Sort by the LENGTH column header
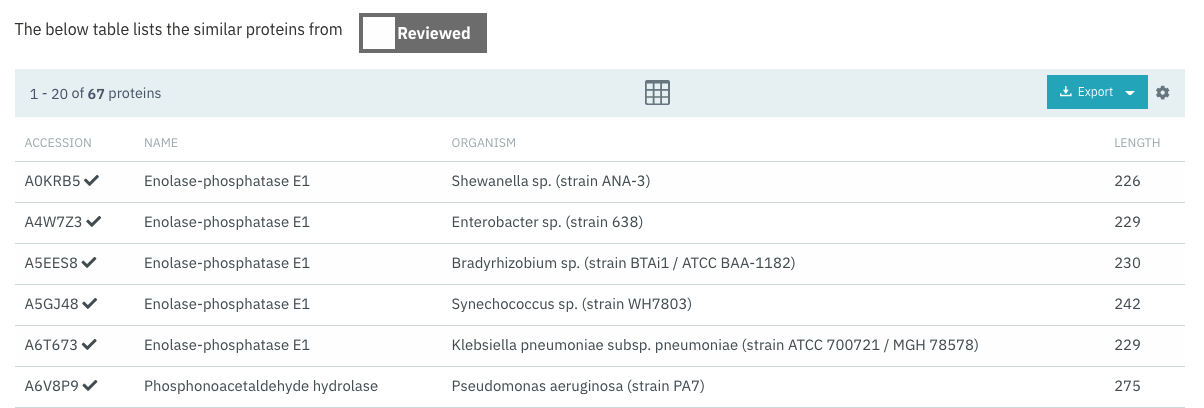 (1137, 143)
